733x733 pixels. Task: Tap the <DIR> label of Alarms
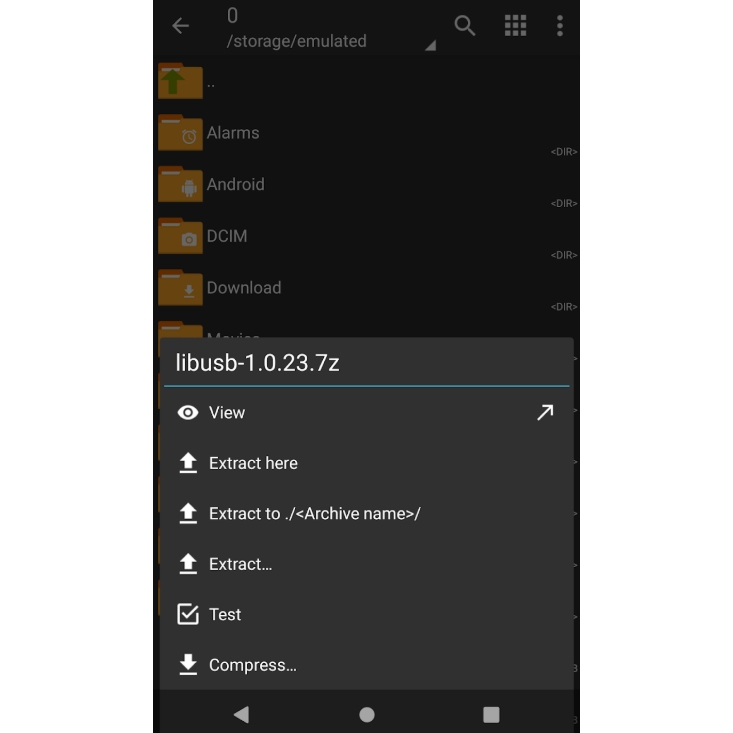point(564,152)
